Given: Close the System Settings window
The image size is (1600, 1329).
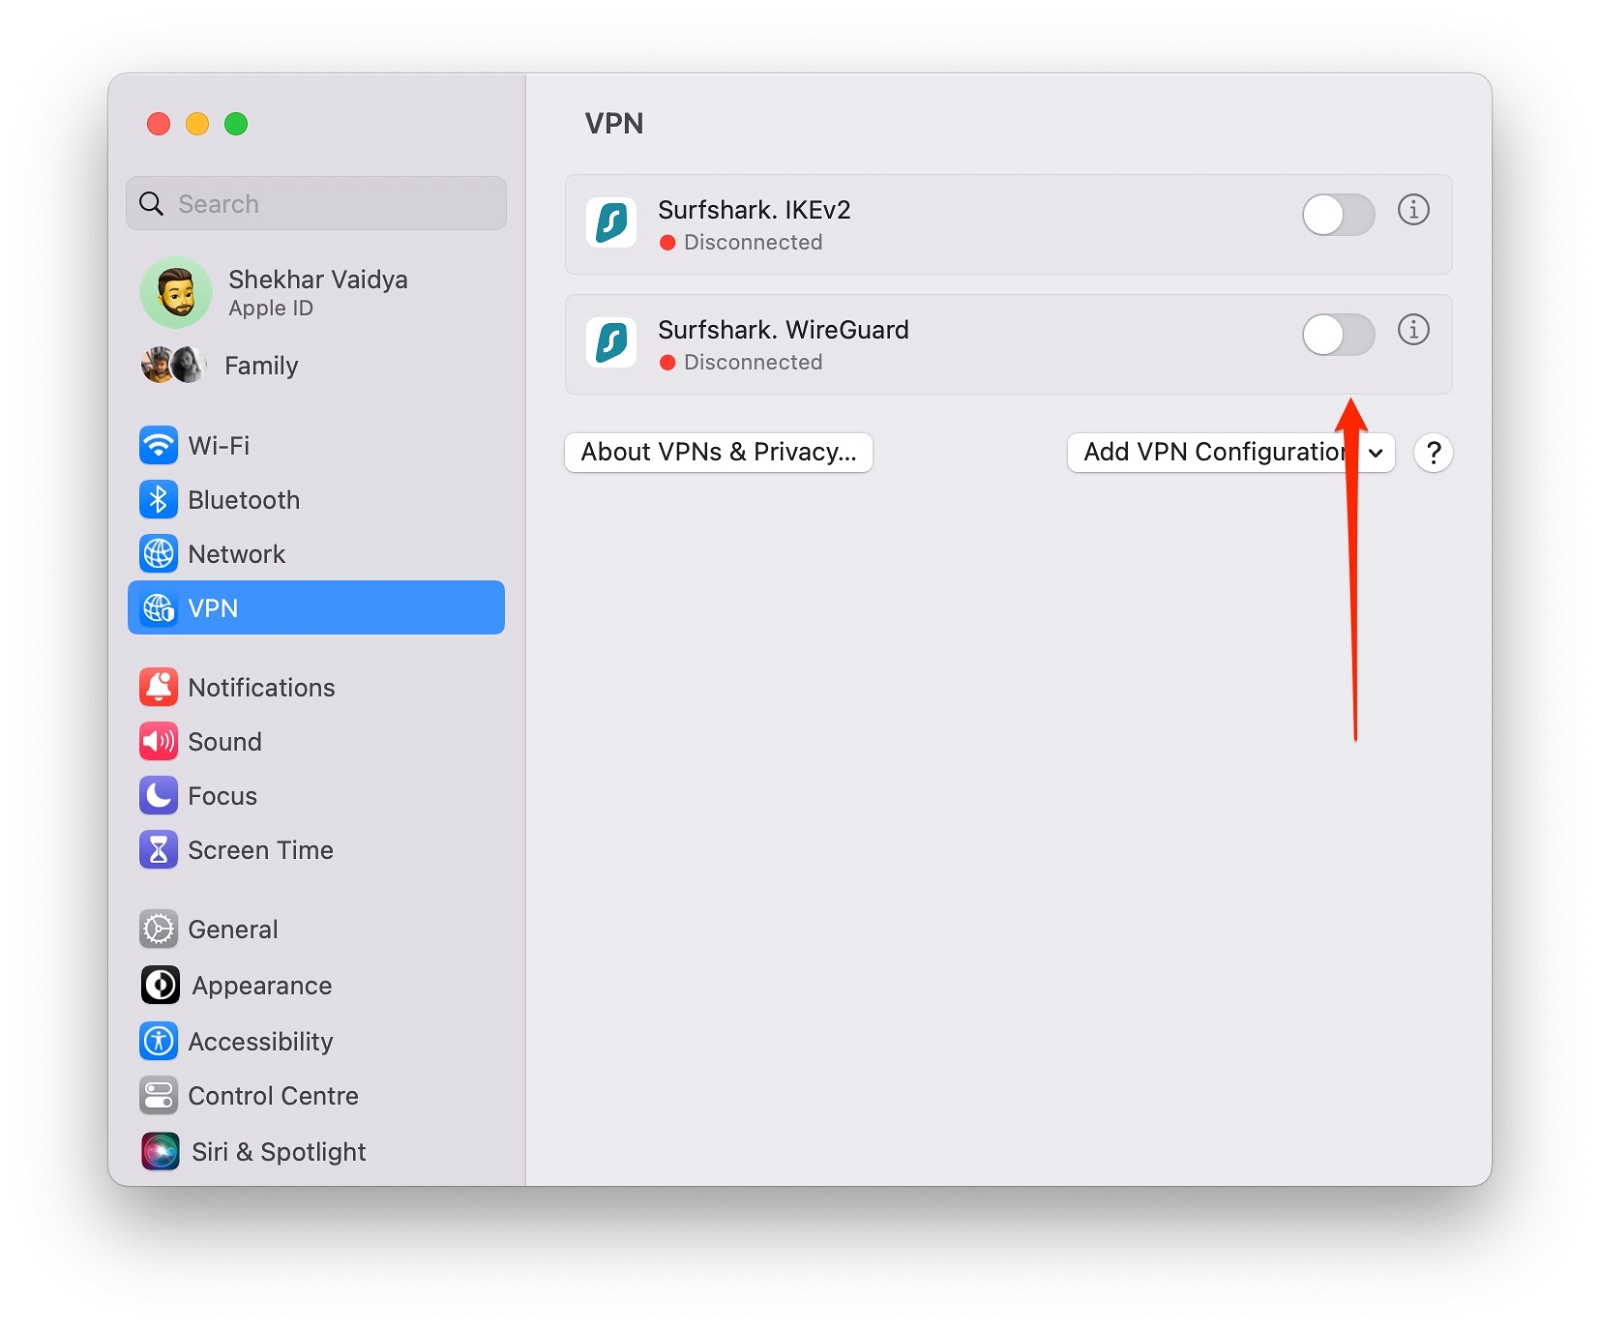Looking at the screenshot, I should click(158, 124).
